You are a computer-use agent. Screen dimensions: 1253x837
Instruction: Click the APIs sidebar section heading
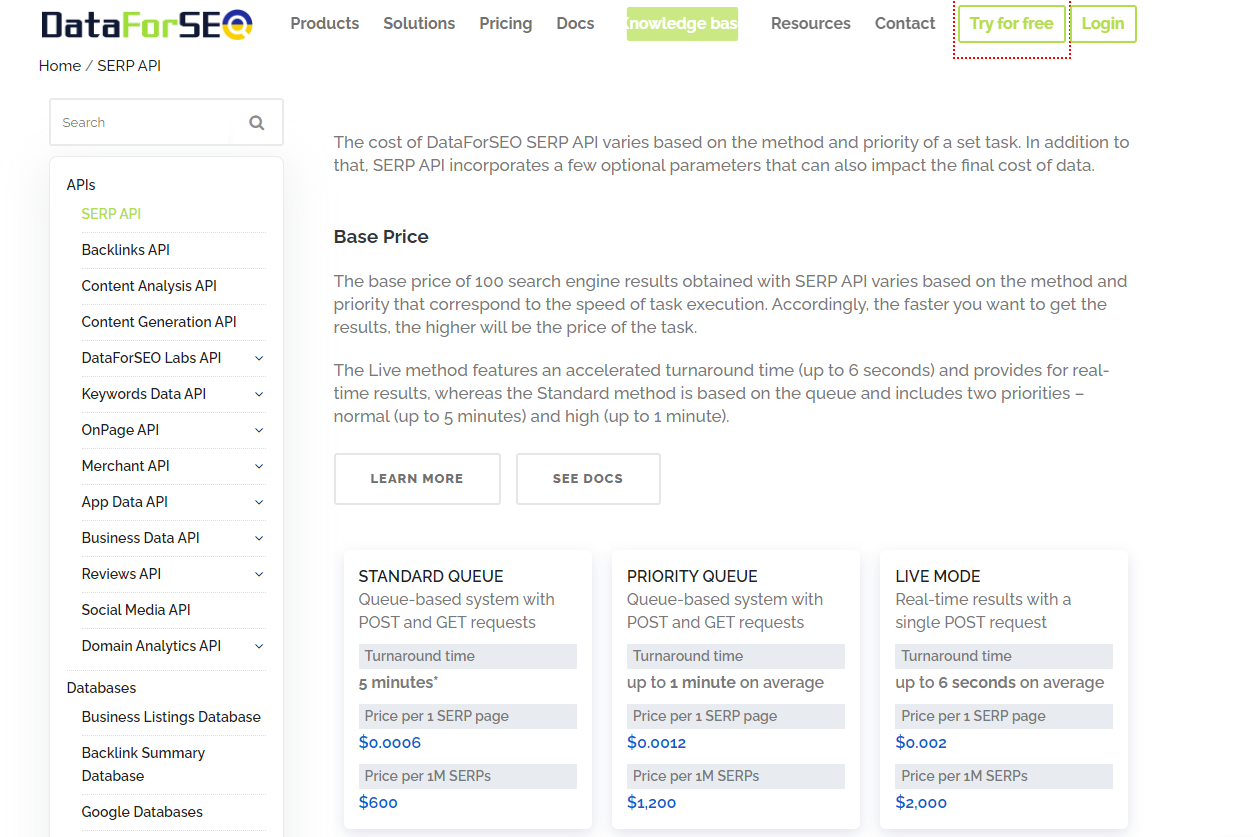point(81,185)
